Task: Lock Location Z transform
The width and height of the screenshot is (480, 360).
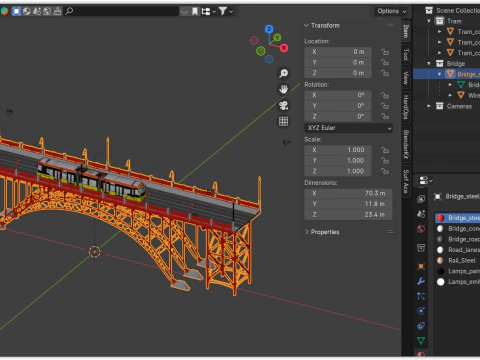Action: [385, 73]
